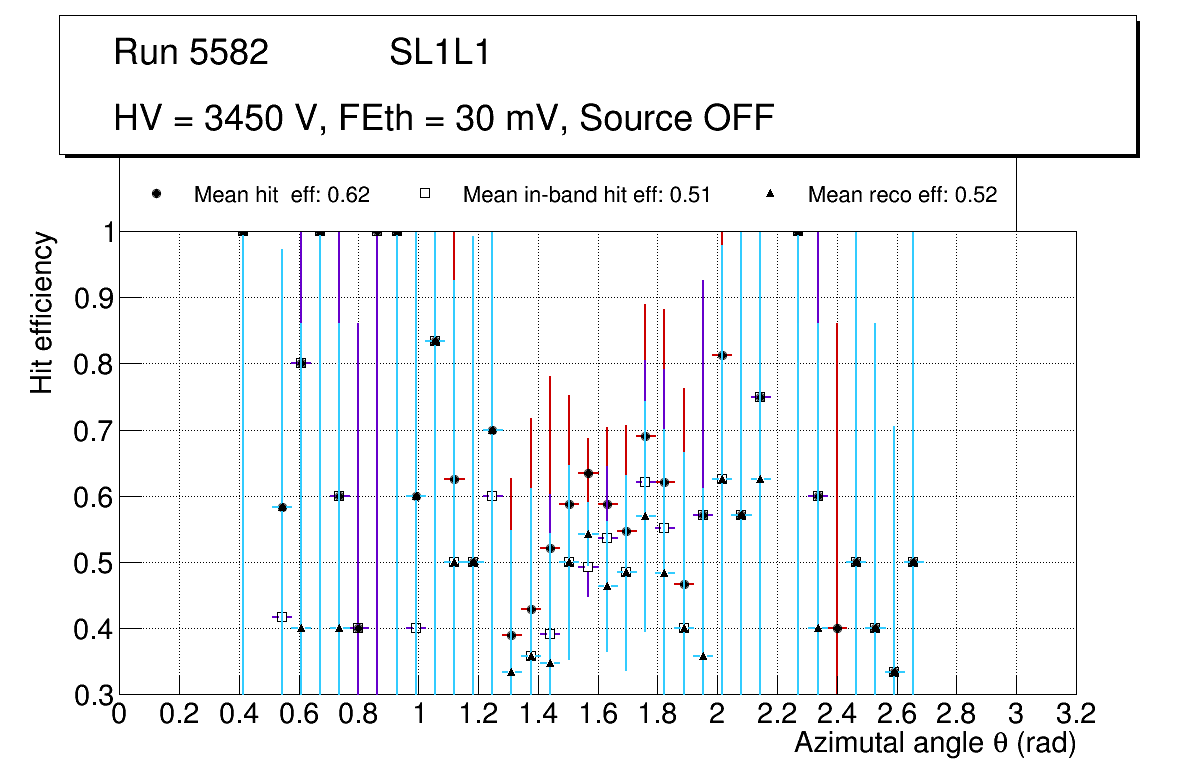Select the 'Mean hit eff: 0.62' legend entry
Viewport: 1196px width, 772px height.
282,195
